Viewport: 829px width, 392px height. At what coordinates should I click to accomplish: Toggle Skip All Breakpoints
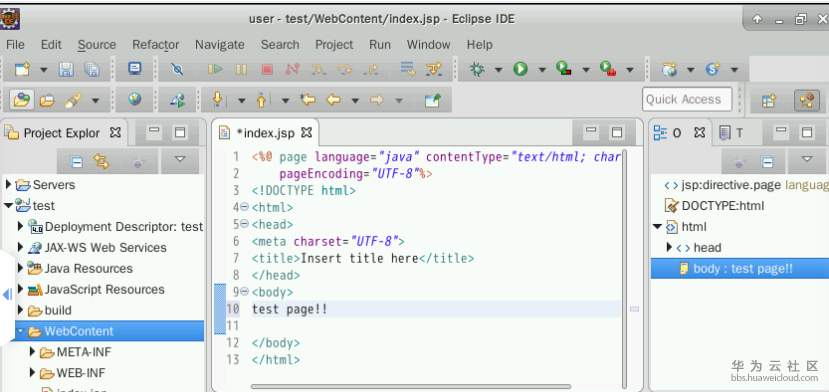177,69
